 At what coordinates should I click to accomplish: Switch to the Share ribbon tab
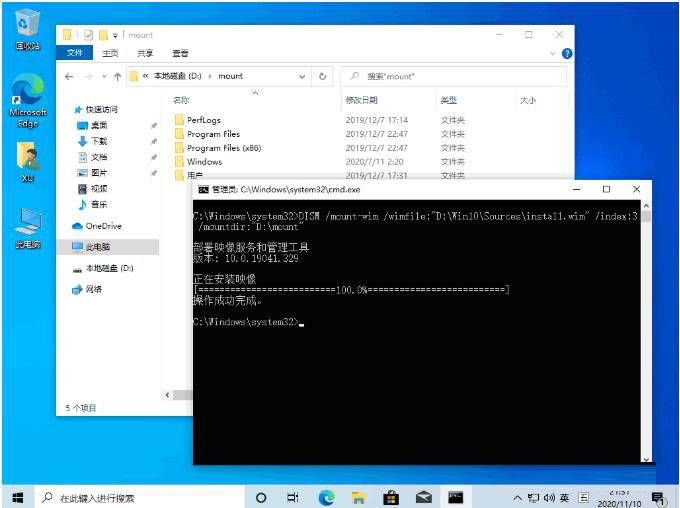(145, 53)
